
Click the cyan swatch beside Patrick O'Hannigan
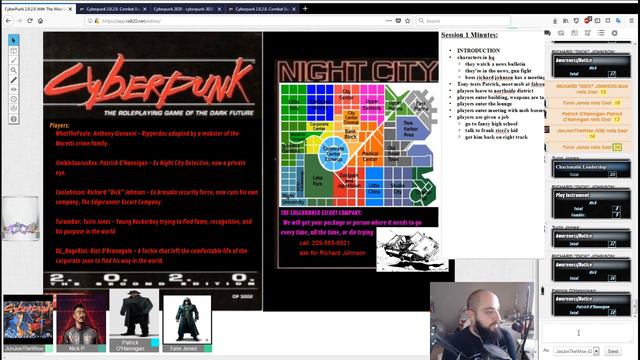tap(155, 343)
